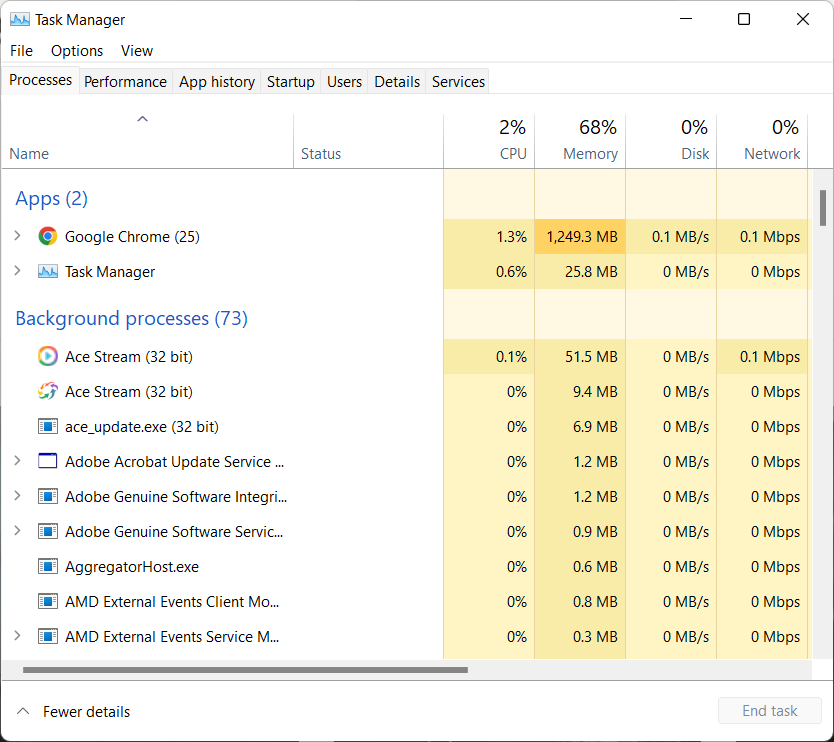Expand the Task Manager process entry

pyautogui.click(x=17, y=272)
